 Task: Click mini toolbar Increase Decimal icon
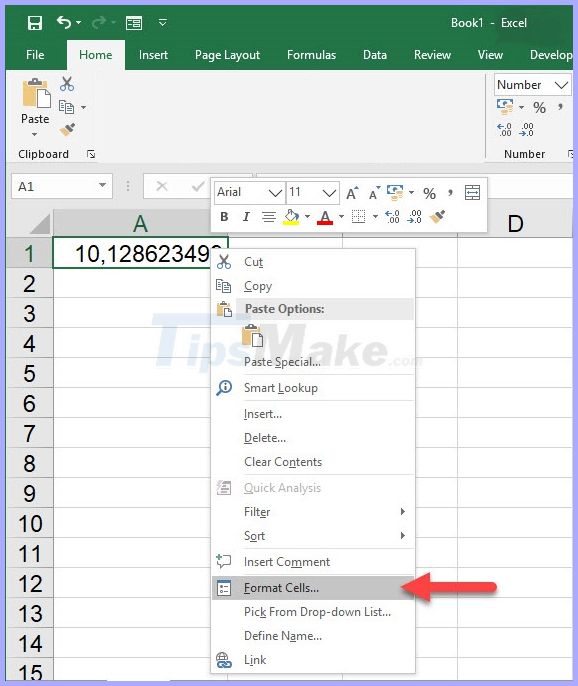(392, 217)
